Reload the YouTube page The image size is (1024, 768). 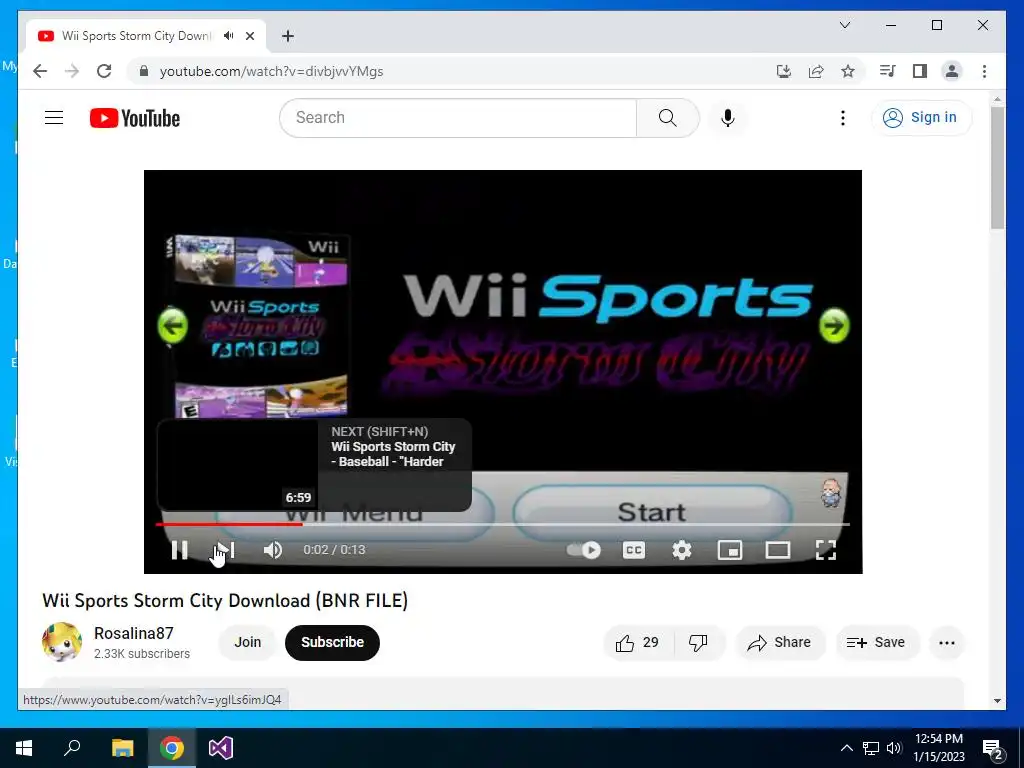104,71
